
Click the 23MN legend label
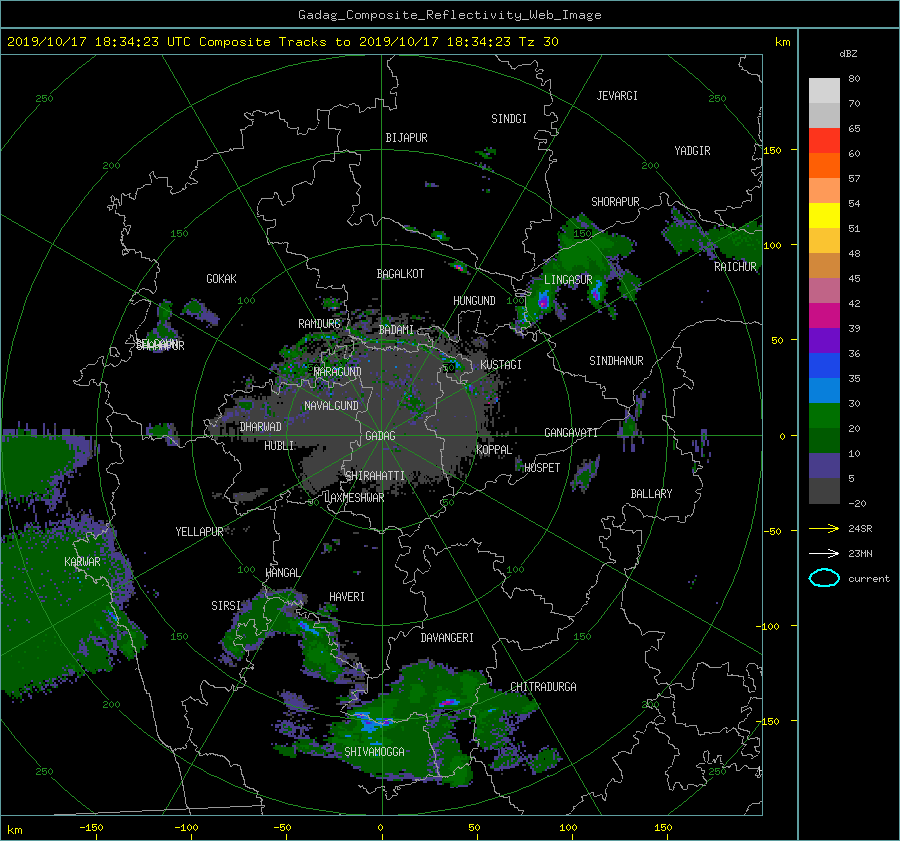860,553
